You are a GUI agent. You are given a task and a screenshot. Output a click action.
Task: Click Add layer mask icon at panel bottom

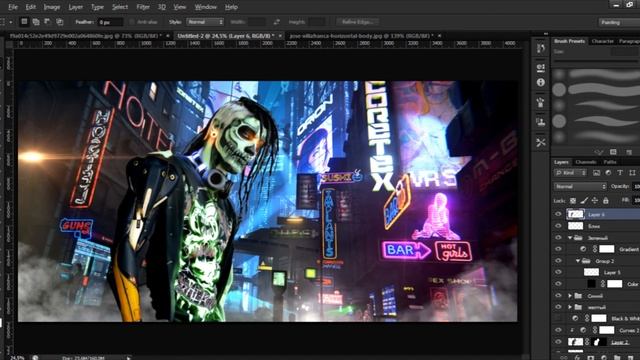coord(591,358)
